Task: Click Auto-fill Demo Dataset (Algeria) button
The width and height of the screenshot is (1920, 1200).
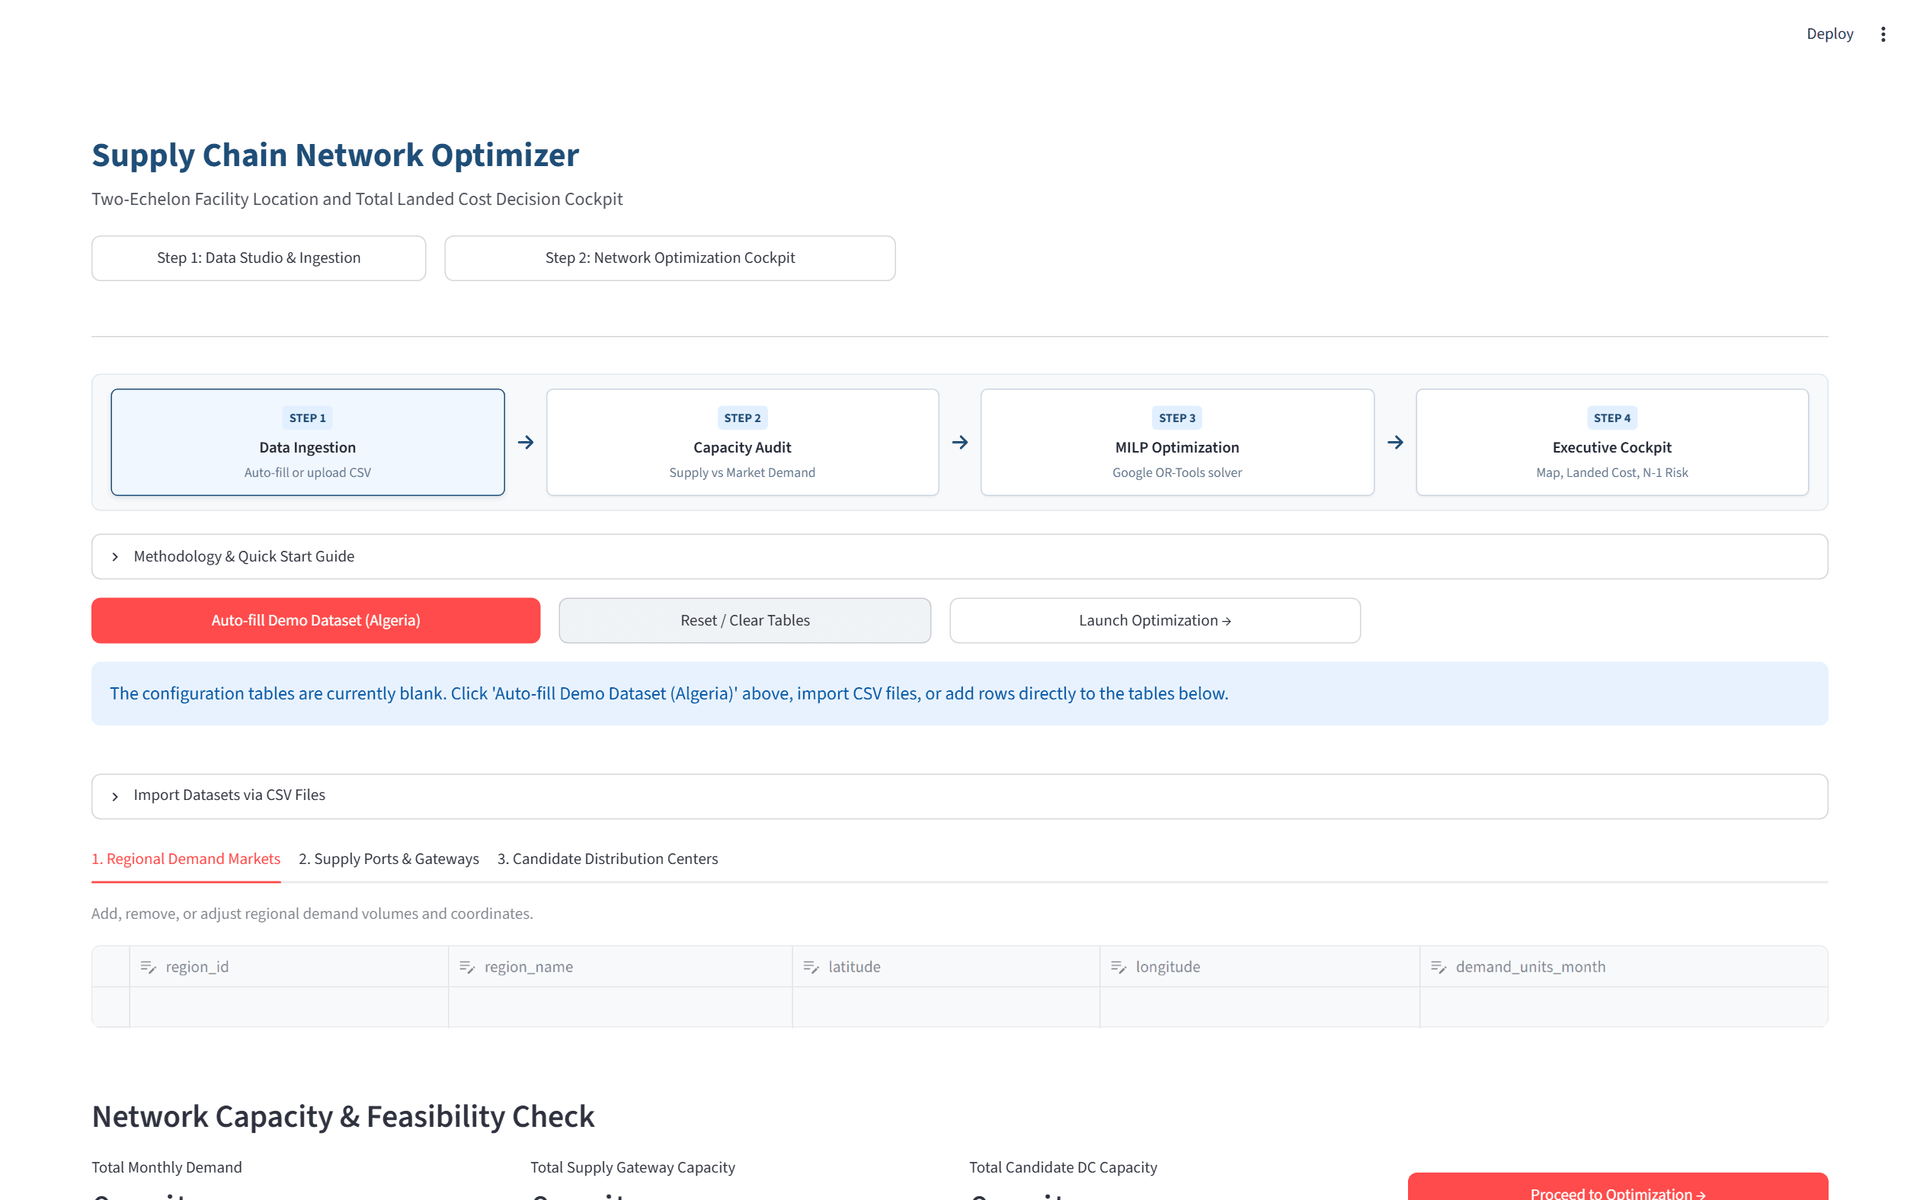Action: (316, 621)
